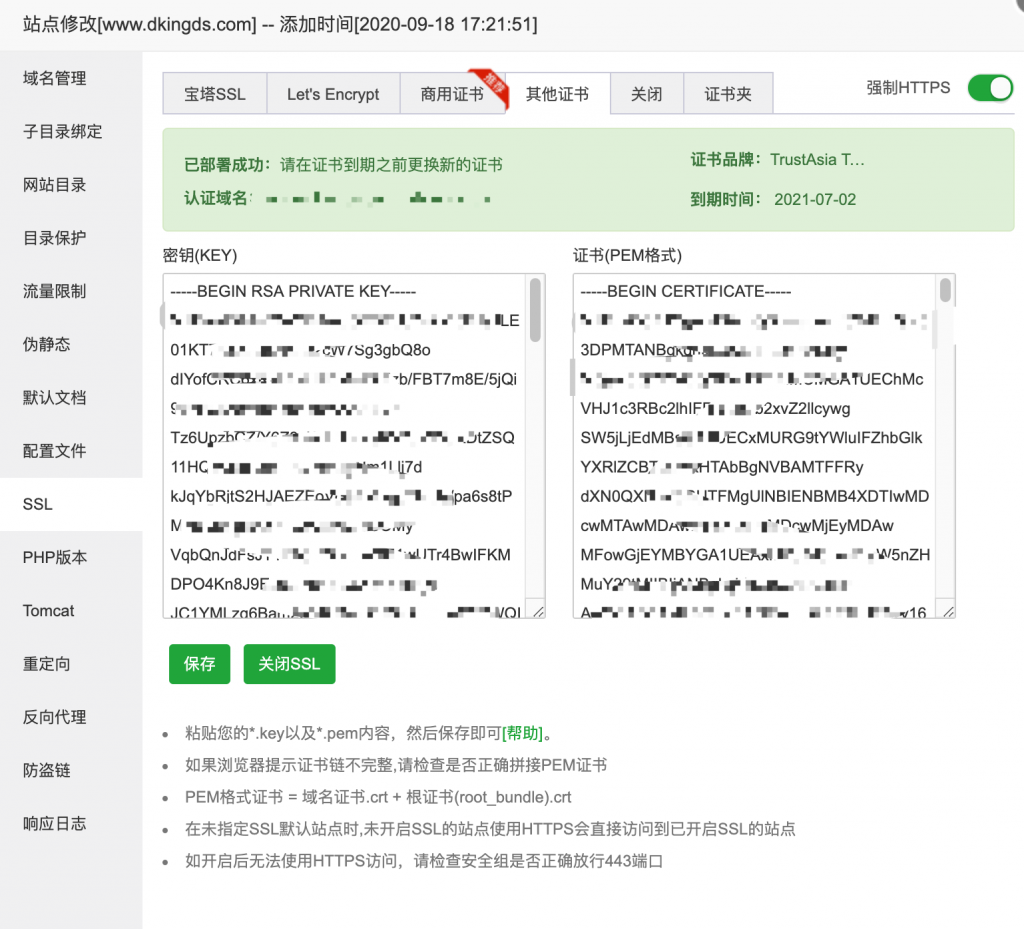1024x929 pixels.
Task: Click the 关闭 tab
Action: pyautogui.click(x=647, y=93)
